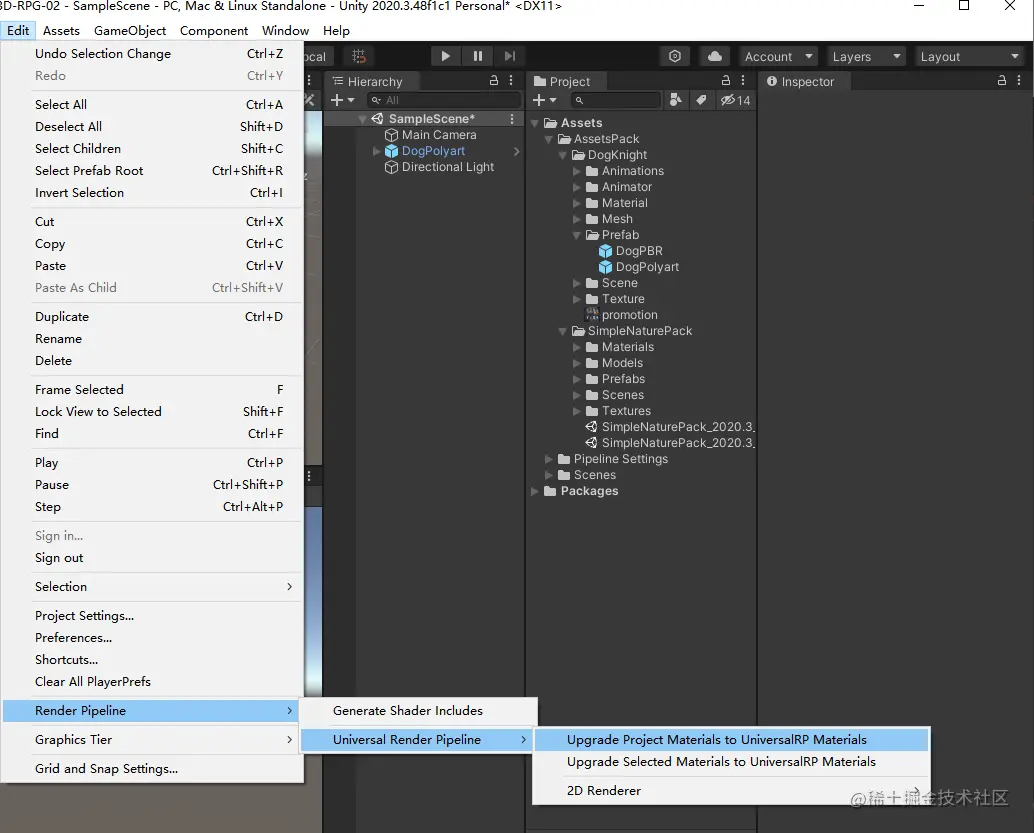Select Directional Light in Hierarchy

[447, 167]
